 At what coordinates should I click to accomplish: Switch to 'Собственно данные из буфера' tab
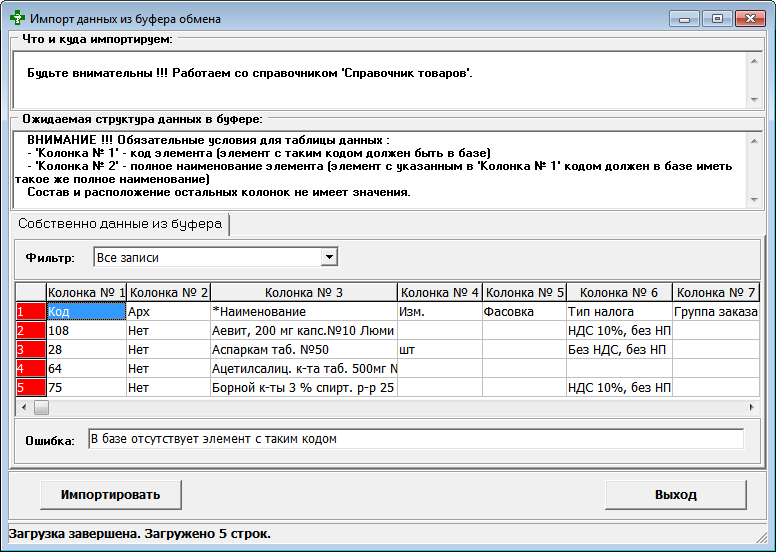[119, 224]
